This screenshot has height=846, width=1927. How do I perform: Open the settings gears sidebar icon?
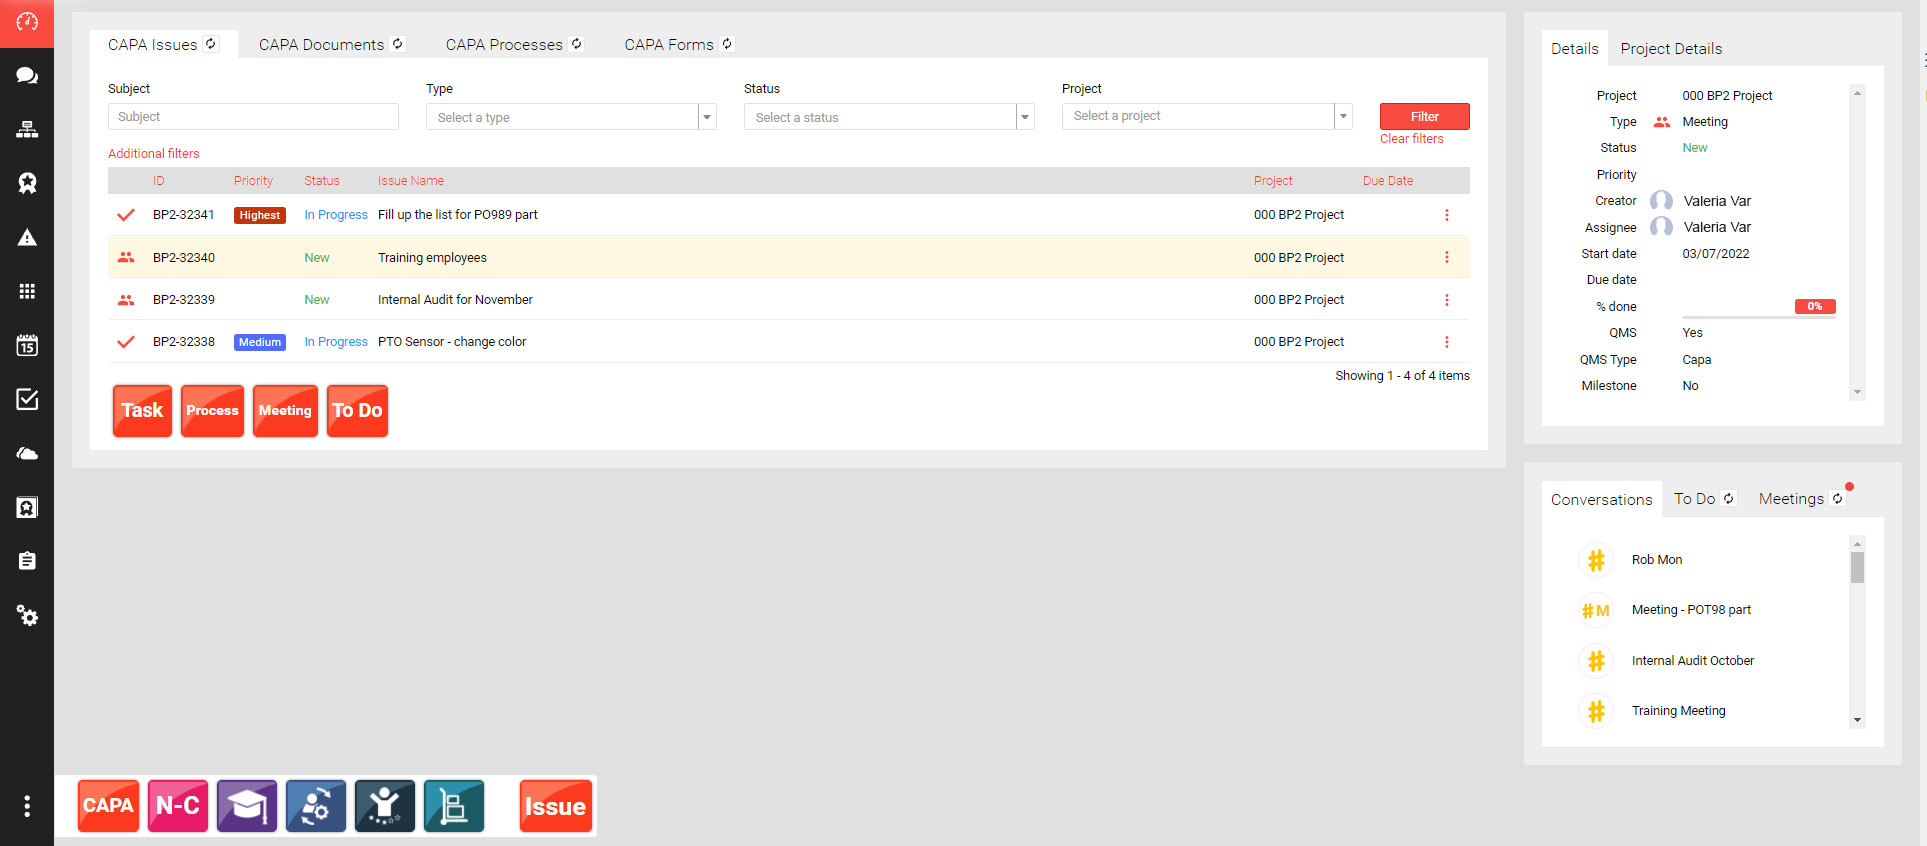click(27, 616)
